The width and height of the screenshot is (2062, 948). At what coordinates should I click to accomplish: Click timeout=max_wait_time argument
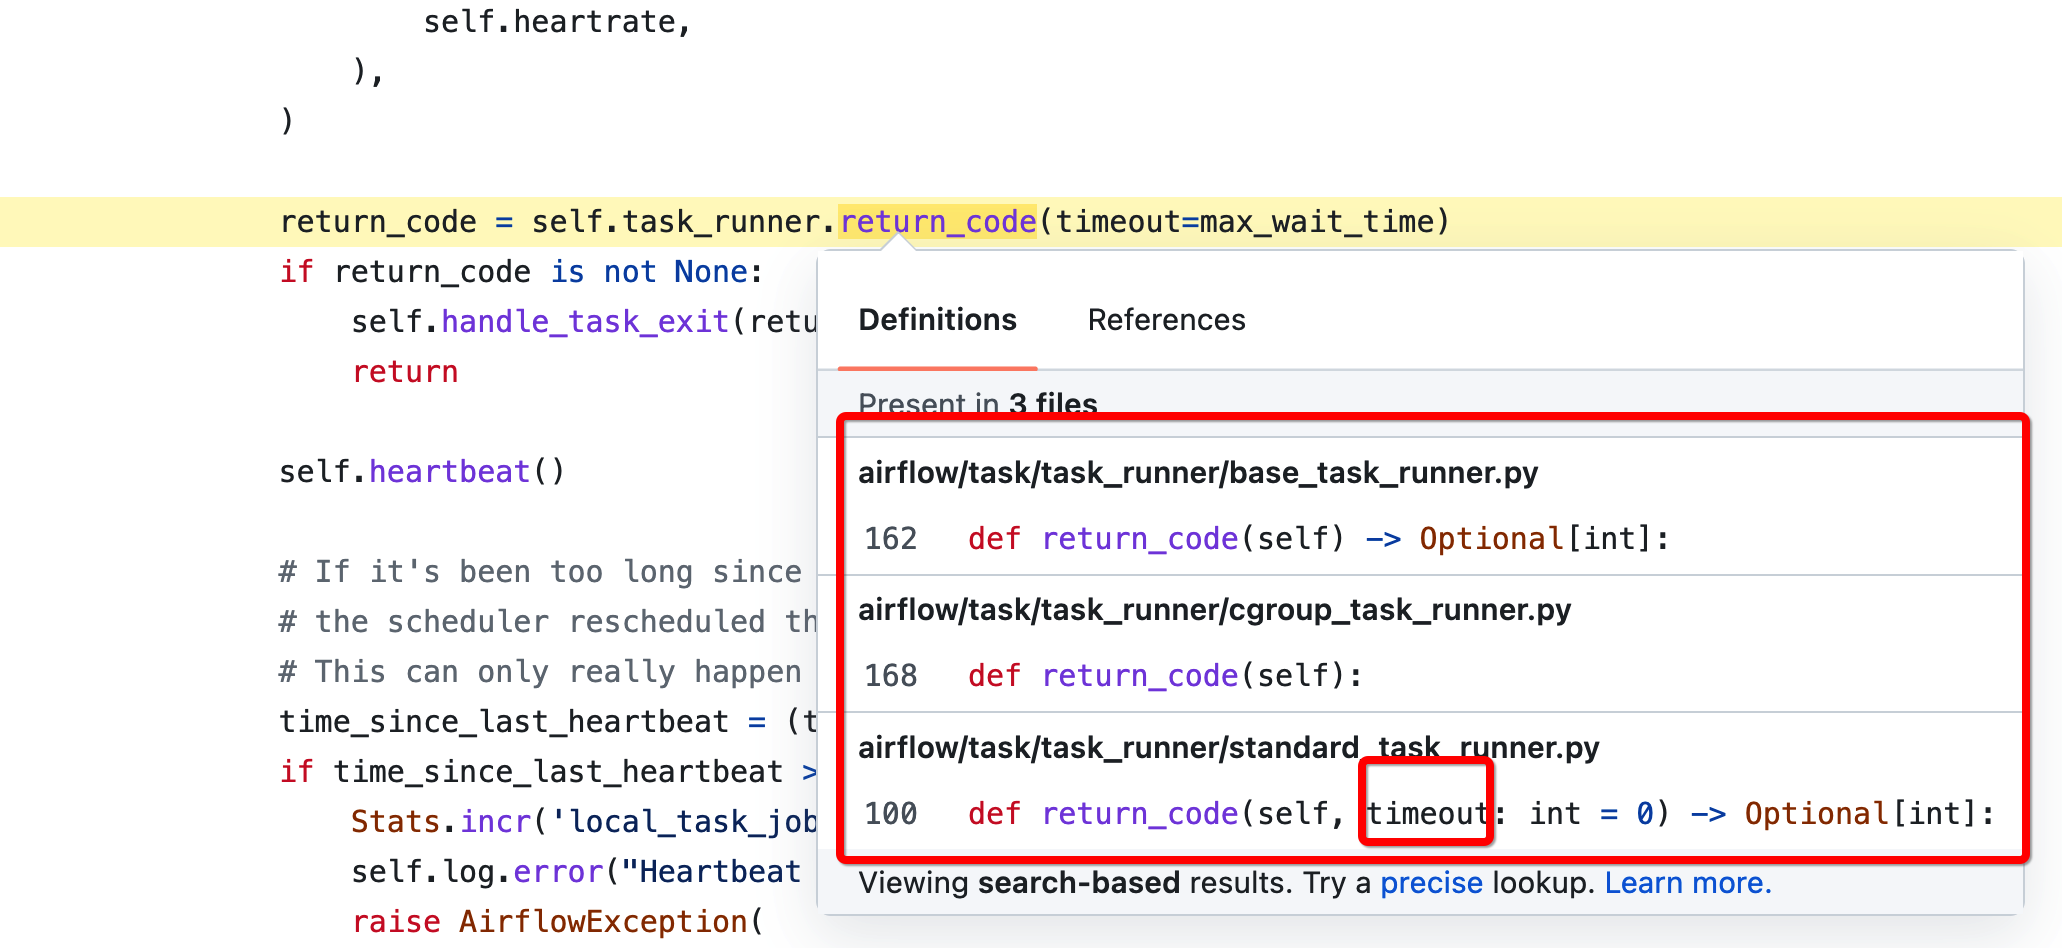pyautogui.click(x=1244, y=221)
